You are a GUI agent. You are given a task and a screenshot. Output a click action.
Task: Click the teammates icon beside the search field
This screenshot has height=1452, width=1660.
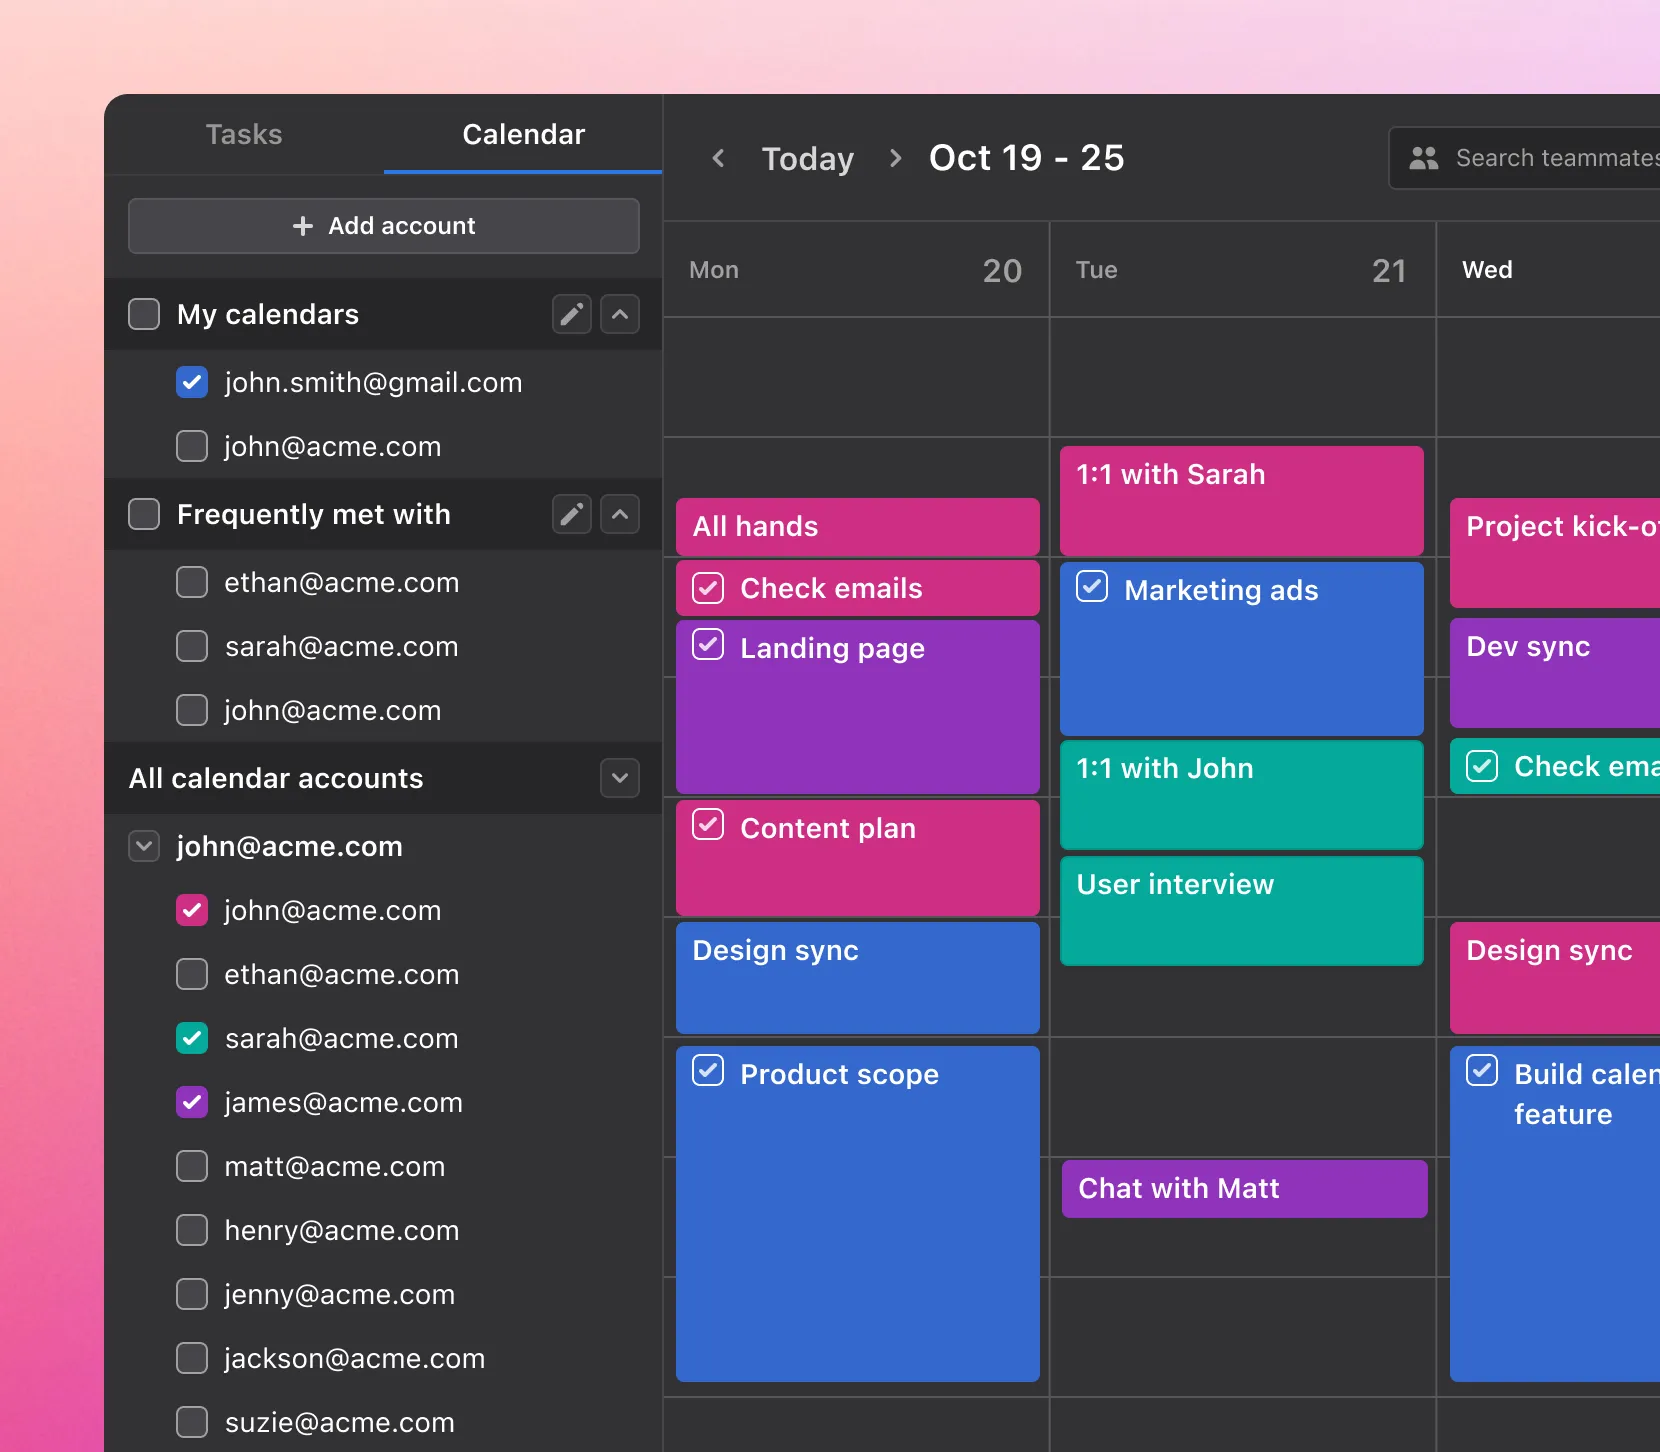click(x=1424, y=157)
